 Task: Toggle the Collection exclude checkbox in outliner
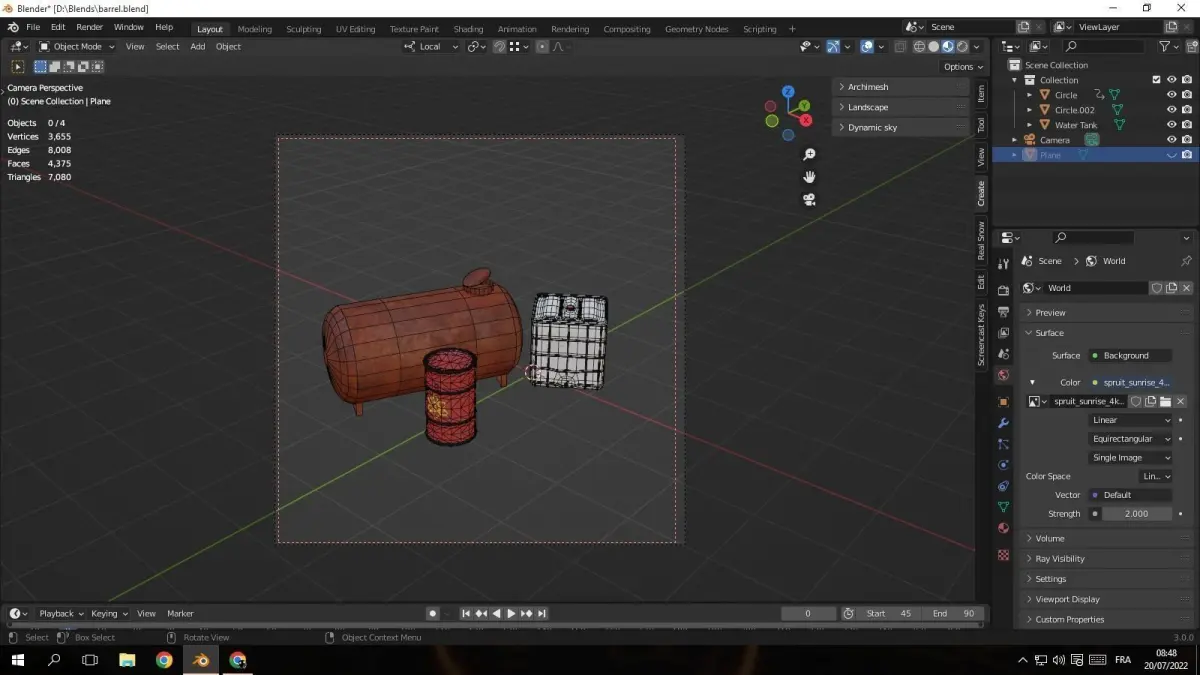pos(1157,80)
